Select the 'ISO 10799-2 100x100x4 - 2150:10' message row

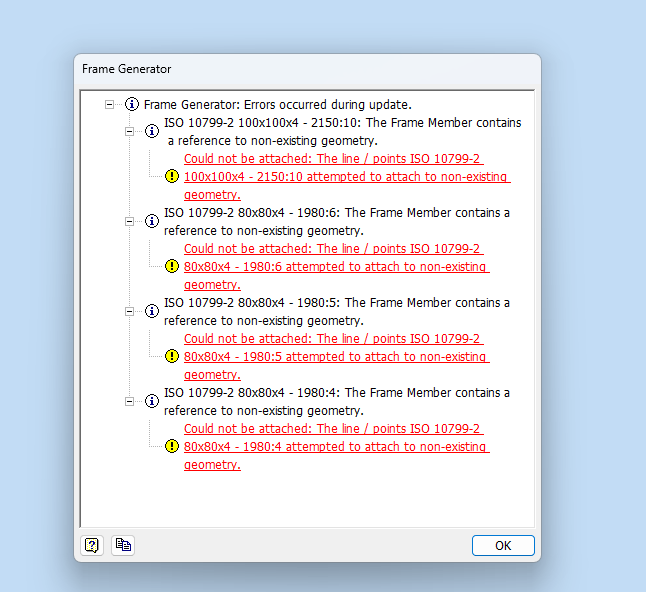(343, 131)
